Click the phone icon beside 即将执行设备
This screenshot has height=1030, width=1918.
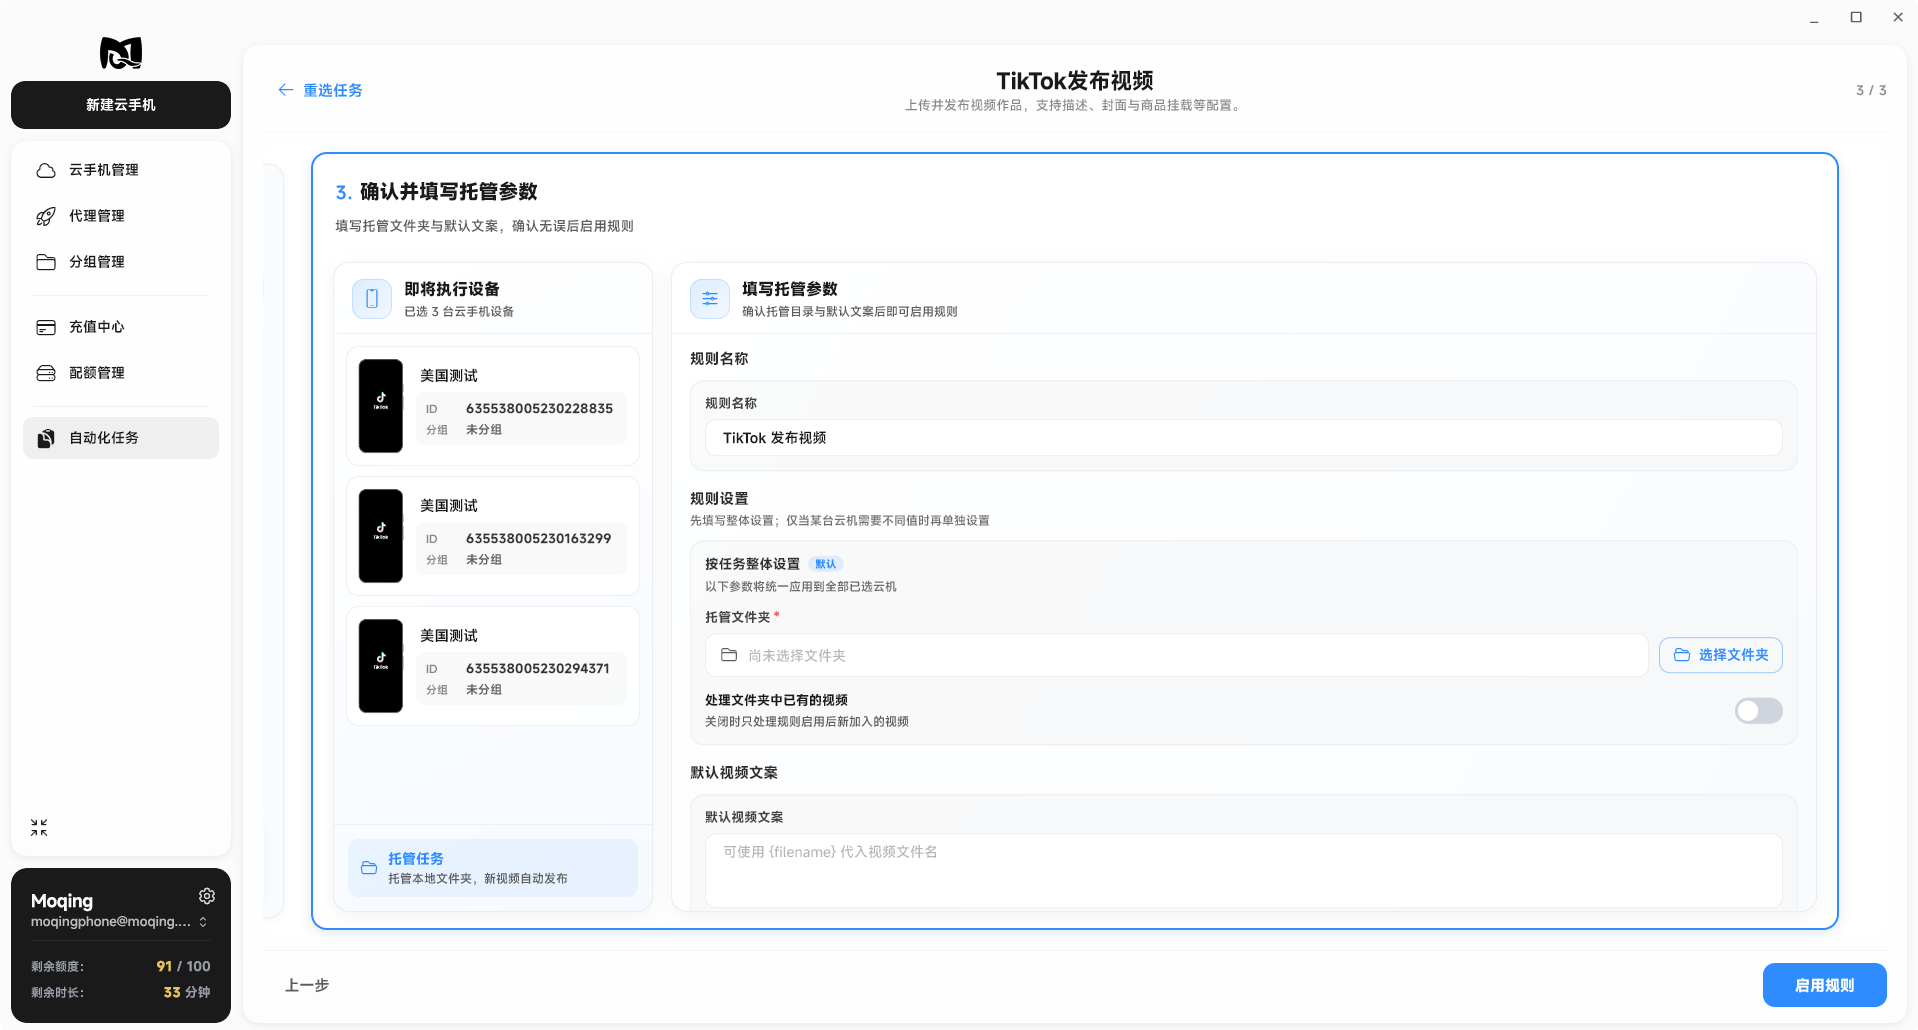click(372, 299)
